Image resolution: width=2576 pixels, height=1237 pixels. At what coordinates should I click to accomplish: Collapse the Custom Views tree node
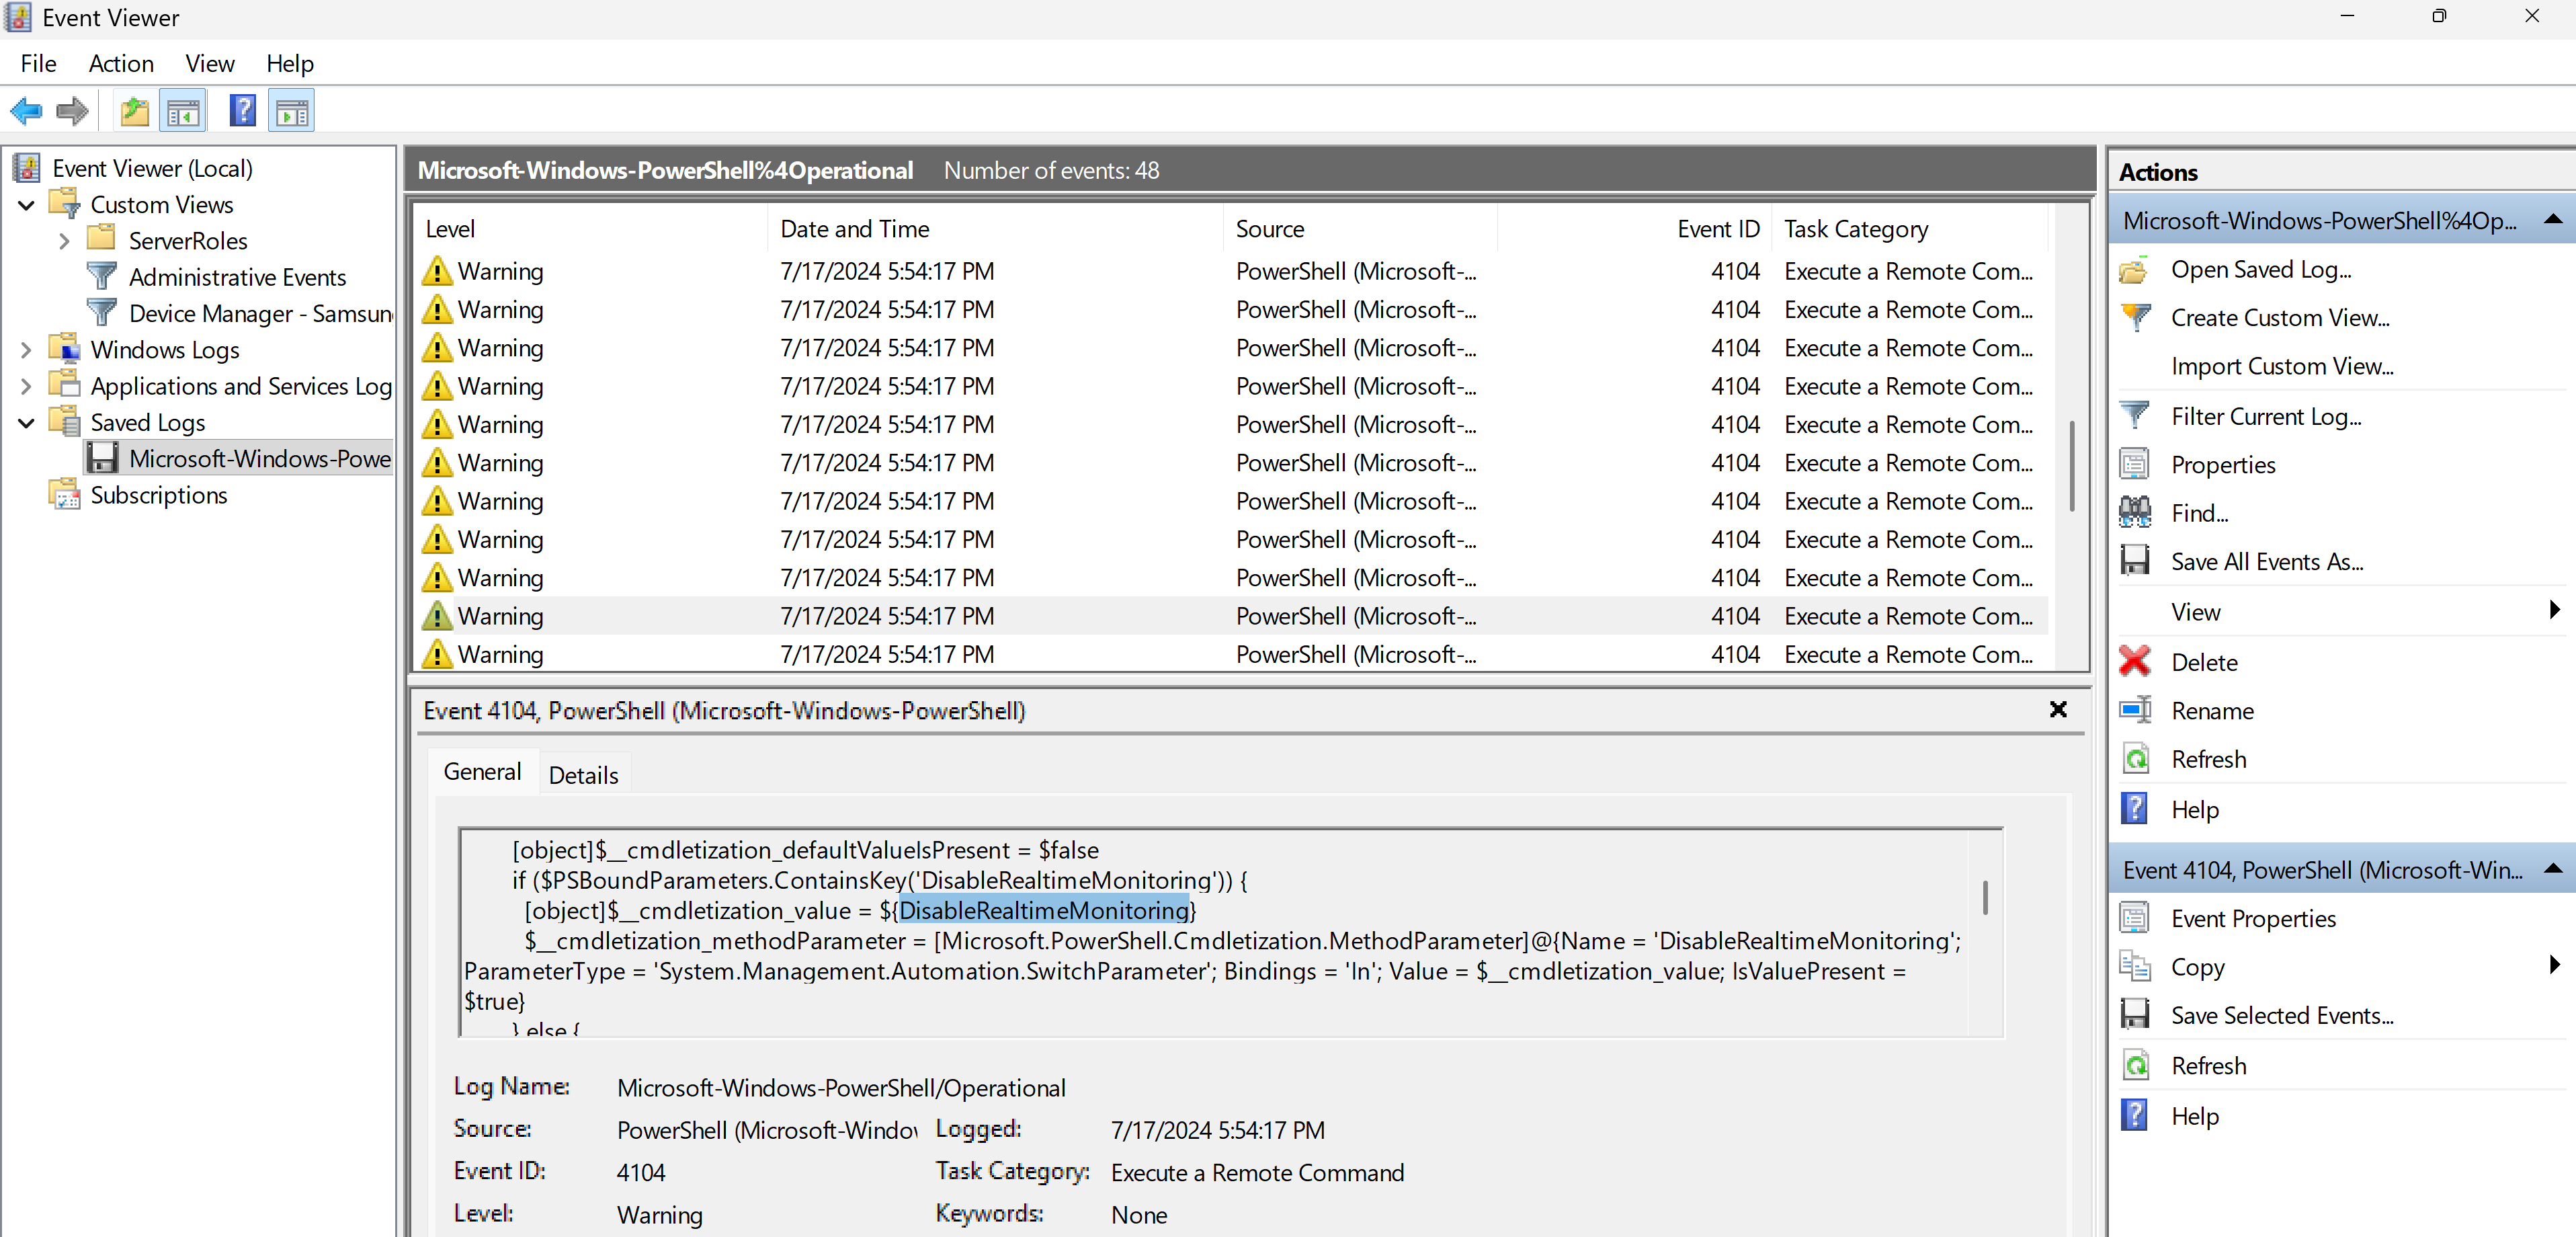pos(27,205)
